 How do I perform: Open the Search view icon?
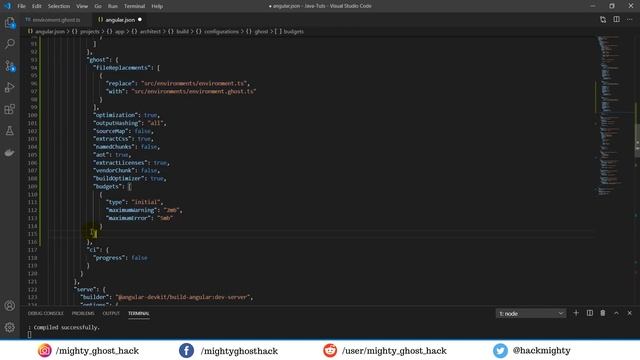(10, 44)
